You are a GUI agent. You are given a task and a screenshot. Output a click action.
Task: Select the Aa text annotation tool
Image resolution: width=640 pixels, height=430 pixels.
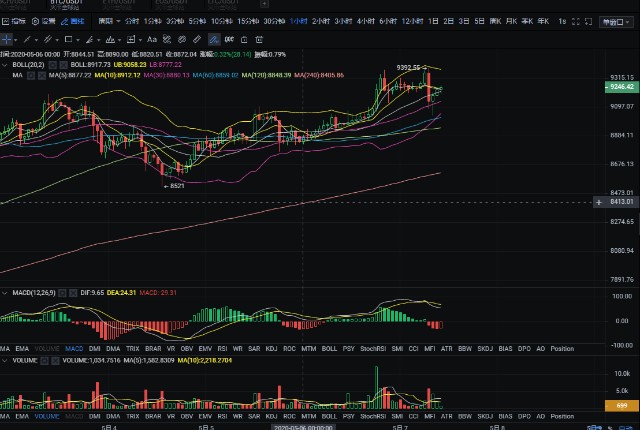click(x=152, y=40)
